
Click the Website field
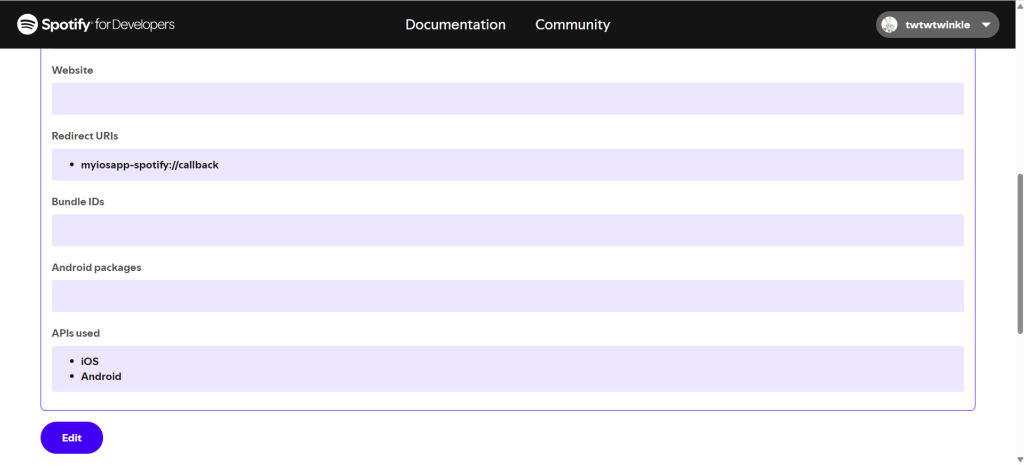508,99
